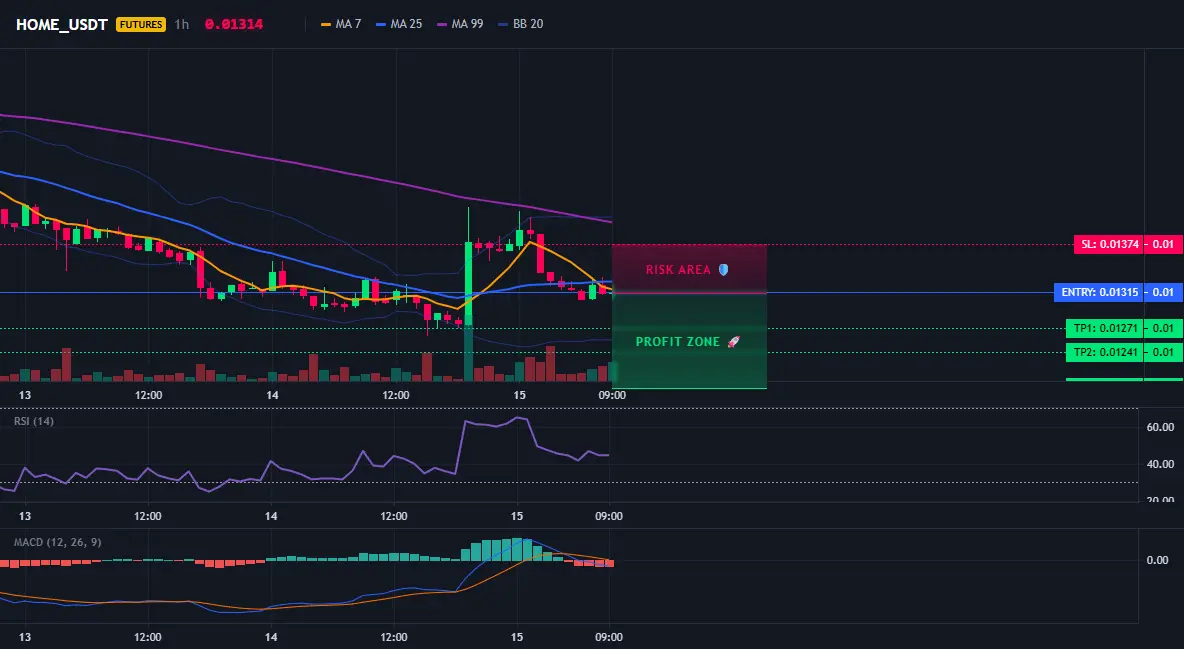Click the MACD (12, 26, 9) indicator label
The width and height of the screenshot is (1184, 649).
(57, 542)
